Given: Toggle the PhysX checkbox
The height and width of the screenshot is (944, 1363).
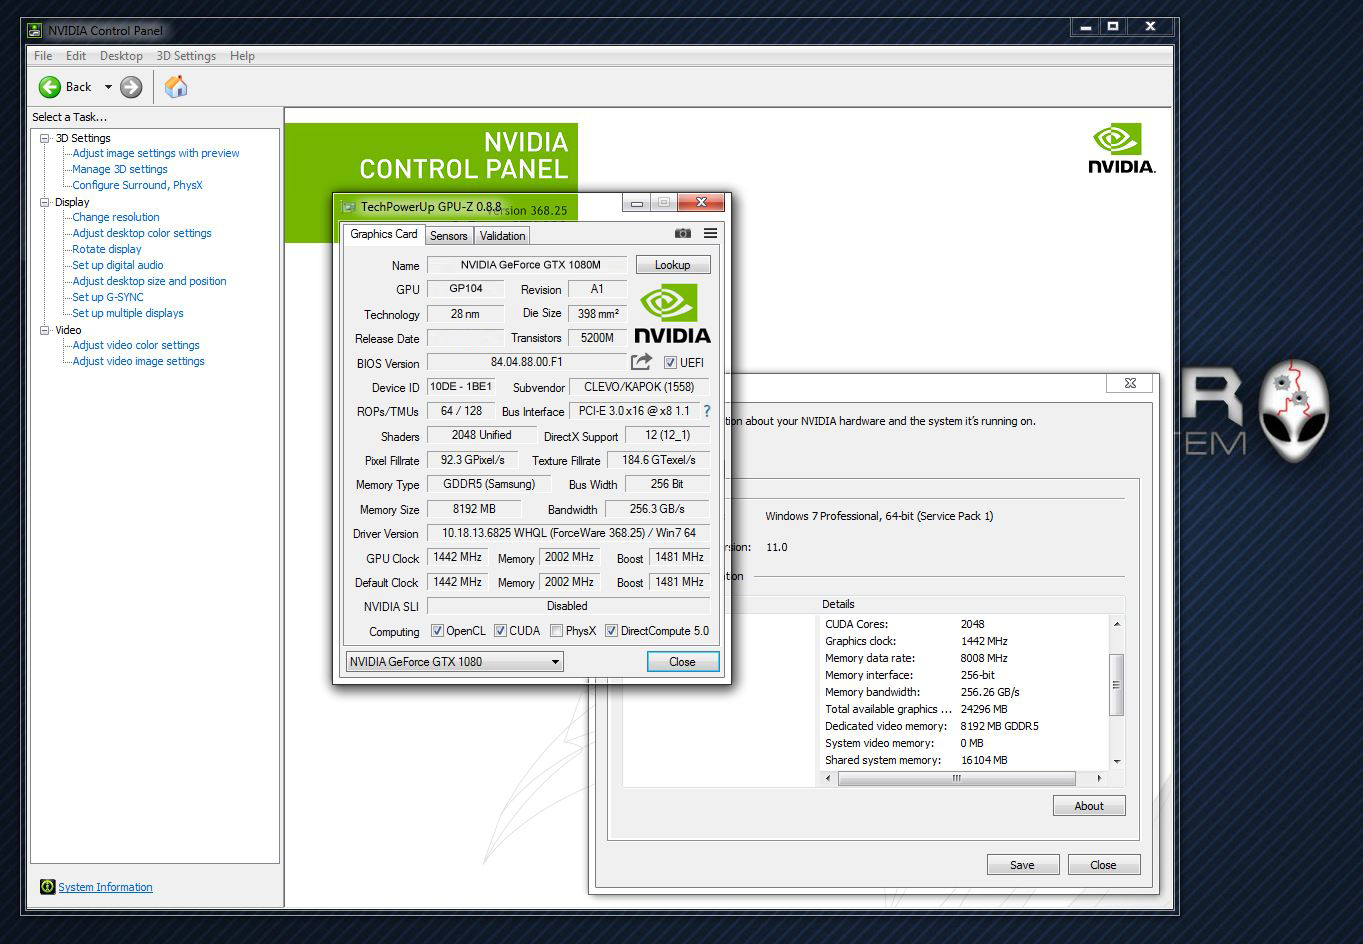Looking at the screenshot, I should [556, 631].
